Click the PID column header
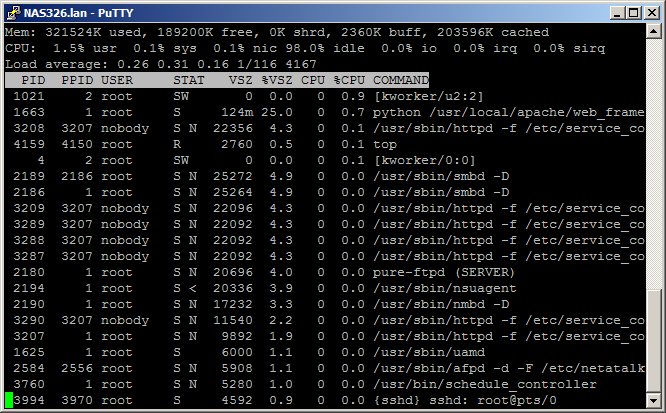Screen dimensions: 666x413 click(32, 80)
